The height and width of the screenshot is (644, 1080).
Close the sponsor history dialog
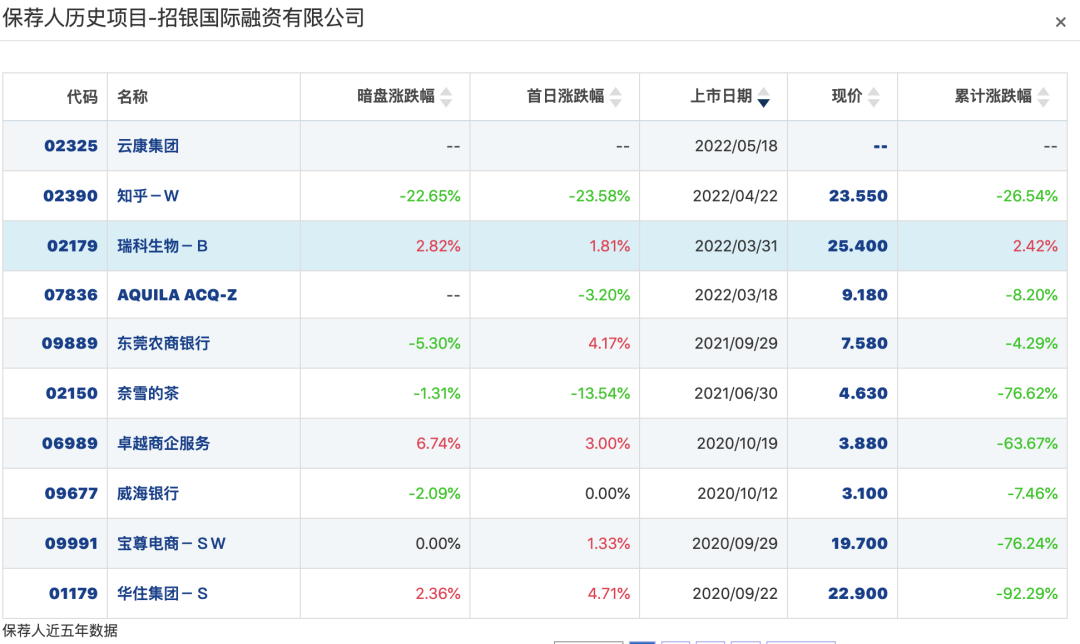(x=1060, y=22)
